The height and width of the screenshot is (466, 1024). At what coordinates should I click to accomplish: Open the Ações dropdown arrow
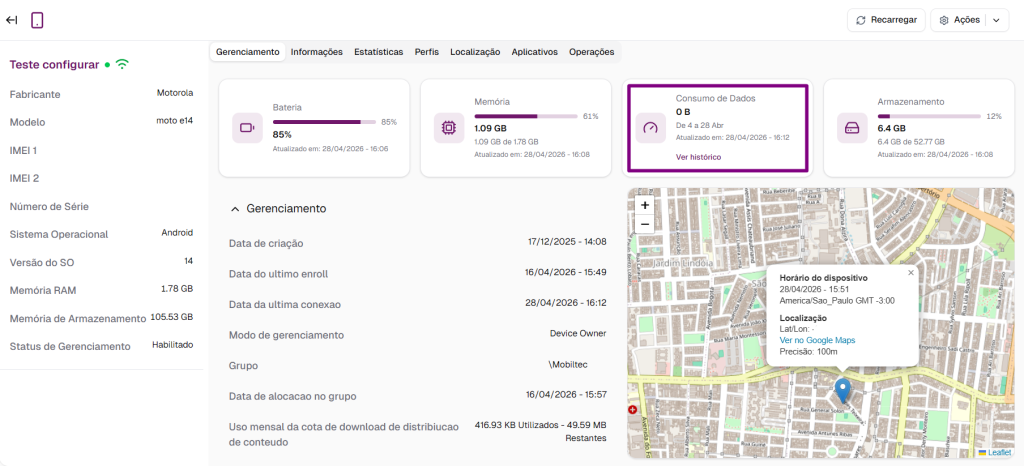tap(996, 20)
